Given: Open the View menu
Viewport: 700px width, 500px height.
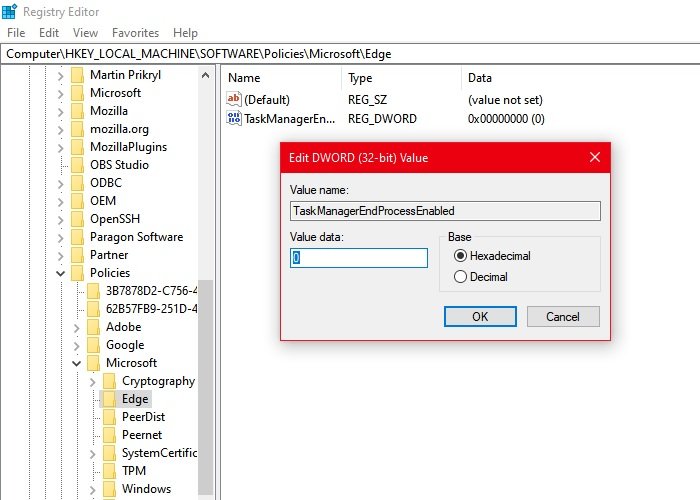Looking at the screenshot, I should click(x=85, y=33).
